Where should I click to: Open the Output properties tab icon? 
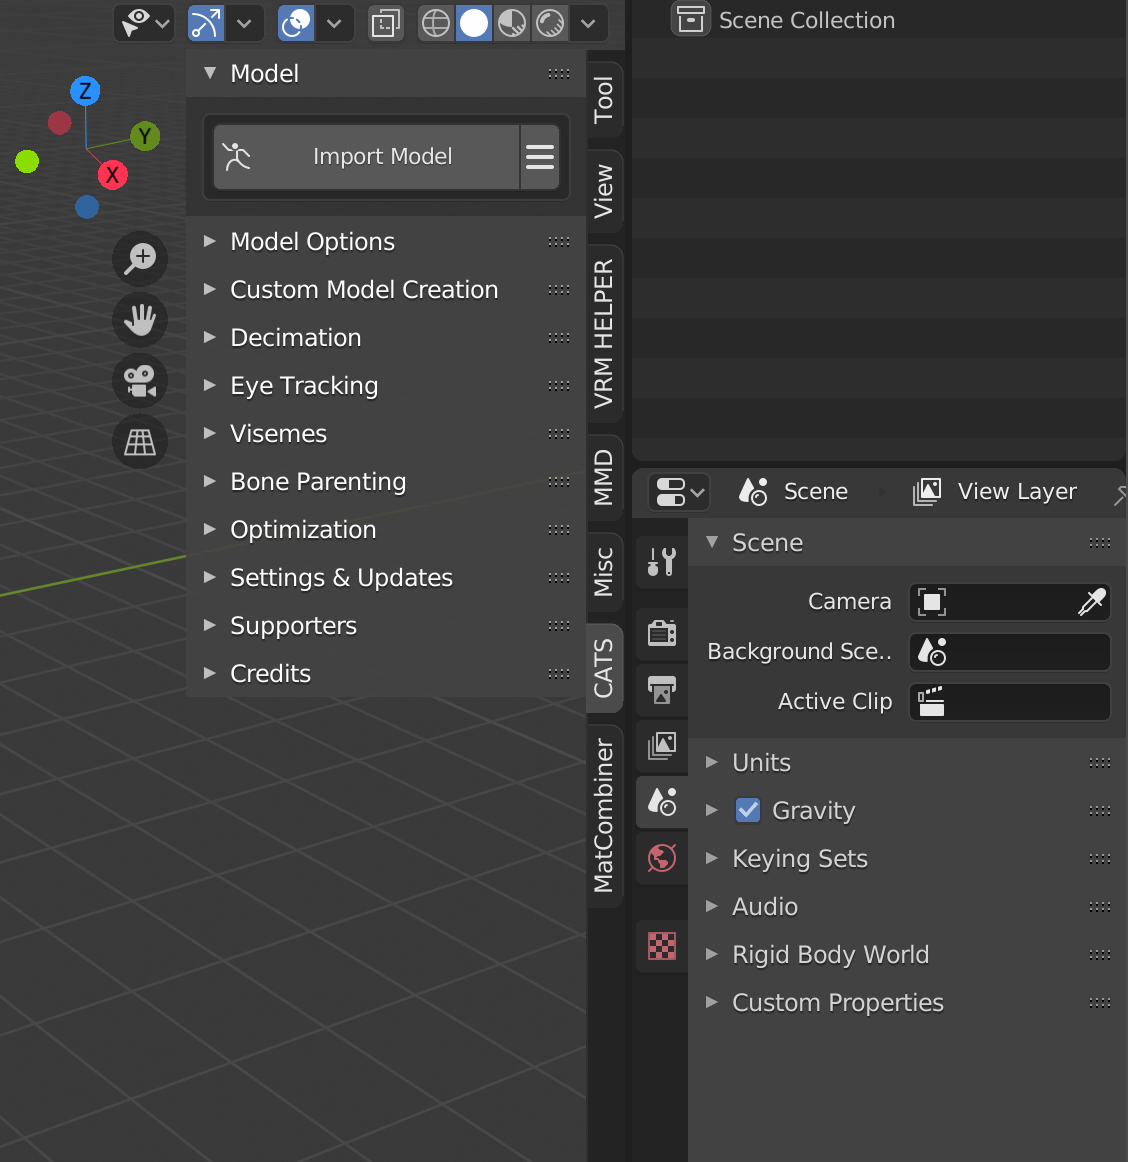coord(662,689)
